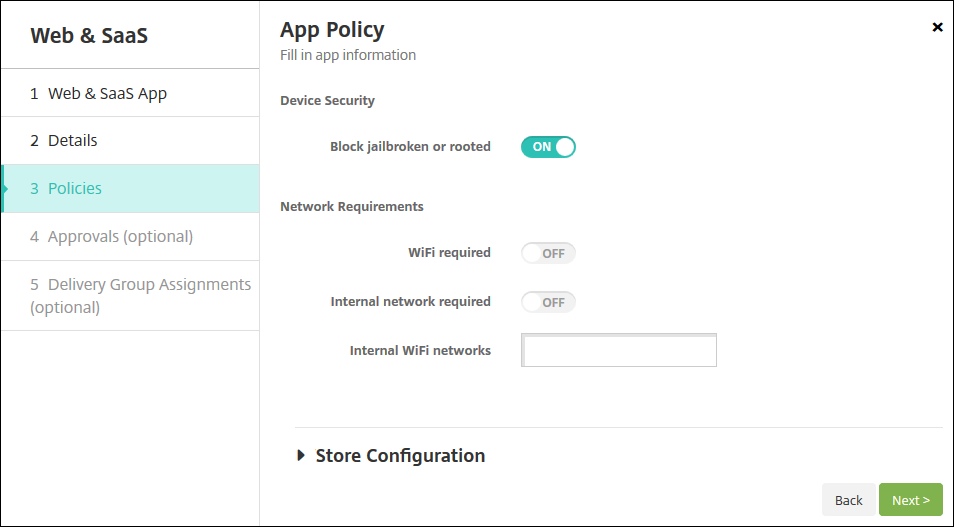Click the Web & SaaS sidebar title
Image resolution: width=954 pixels, height=527 pixels.
[88, 36]
